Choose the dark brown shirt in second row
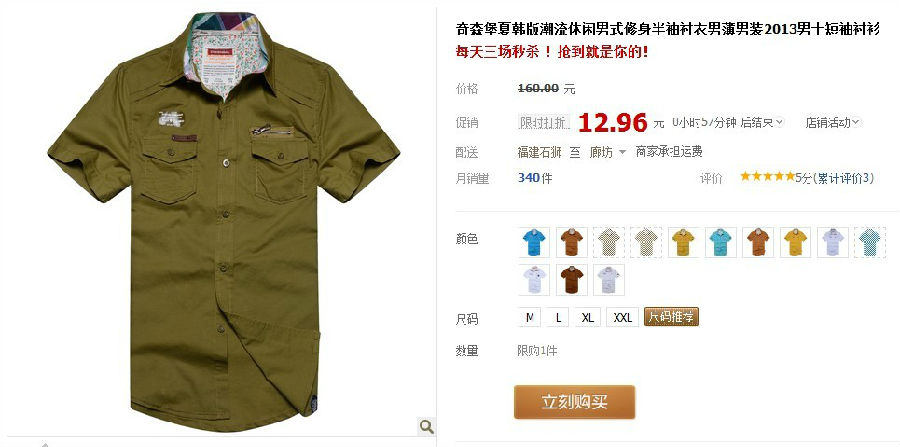The height and width of the screenshot is (447, 900). point(572,280)
